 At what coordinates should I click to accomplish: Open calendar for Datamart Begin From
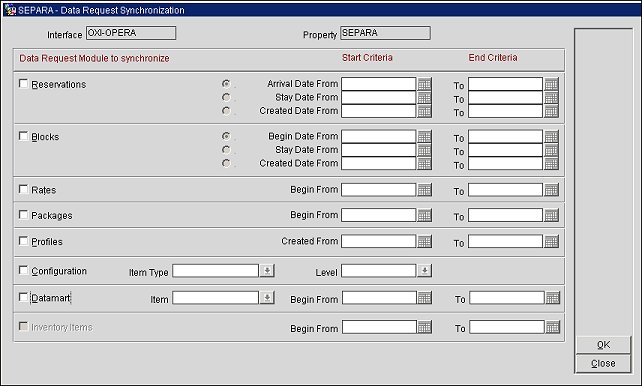click(424, 298)
